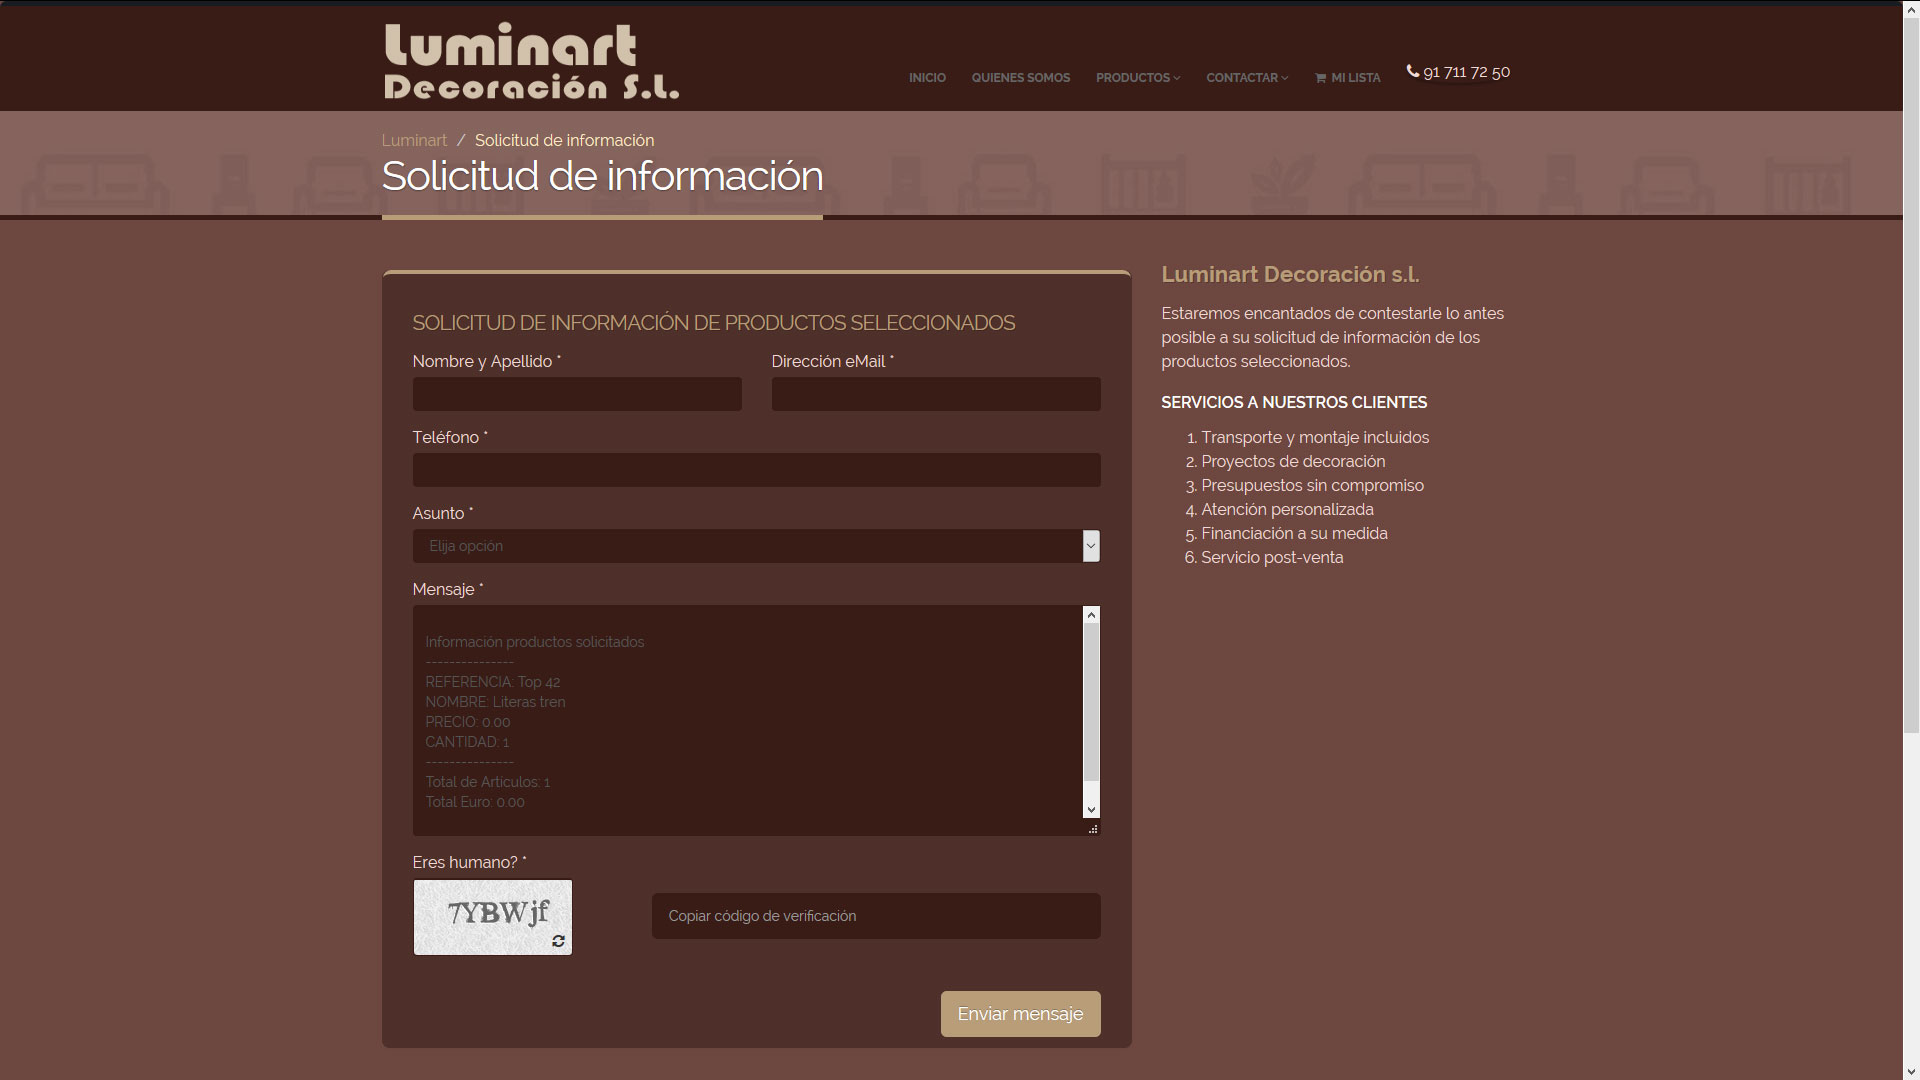This screenshot has height=1080, width=1920.
Task: Open the Asunto dropdown selector
Action: 756,546
